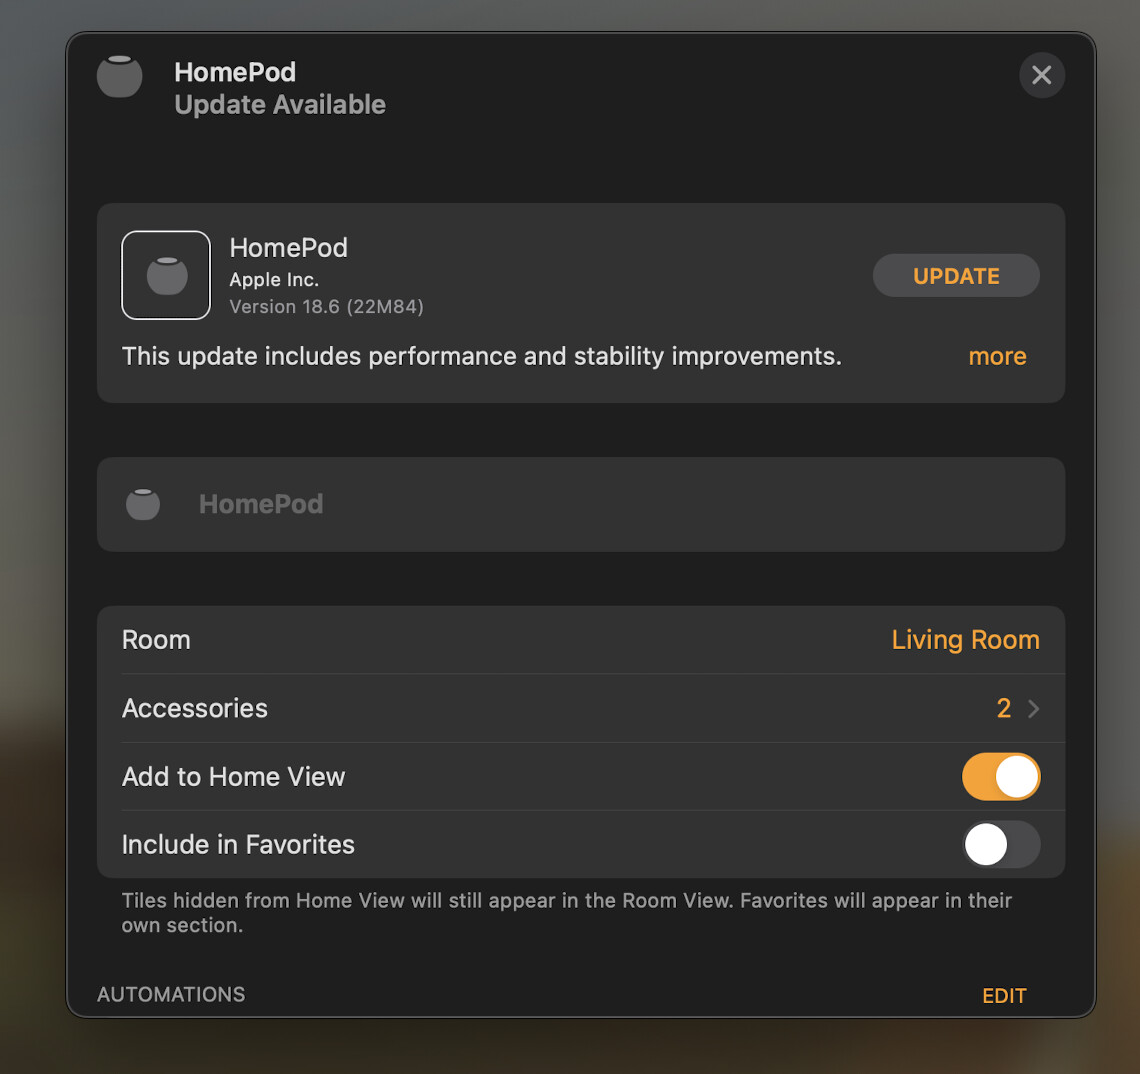The height and width of the screenshot is (1074, 1140).
Task: Click EDIT next to Automations
Action: tap(1004, 995)
